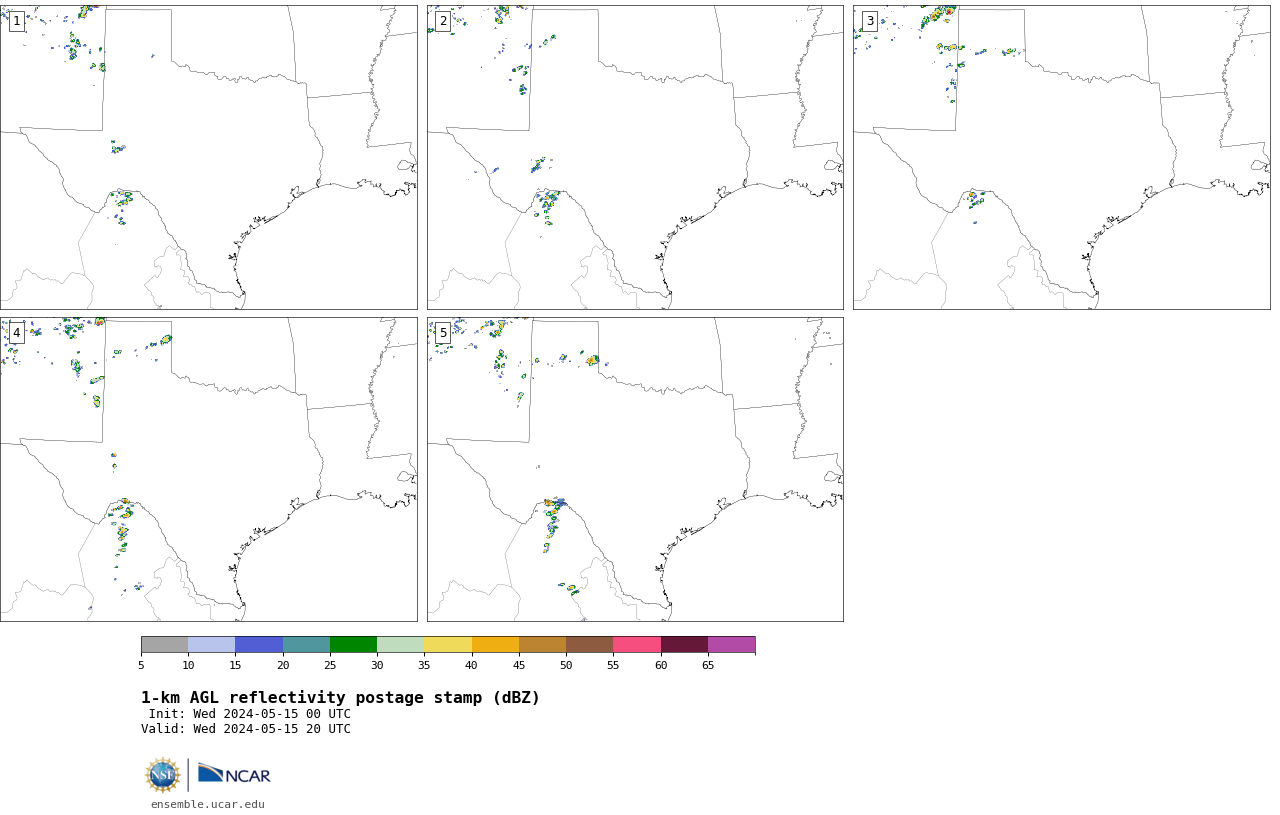Click colorbar tick label 65
This screenshot has height=815, width=1280.
tap(708, 665)
